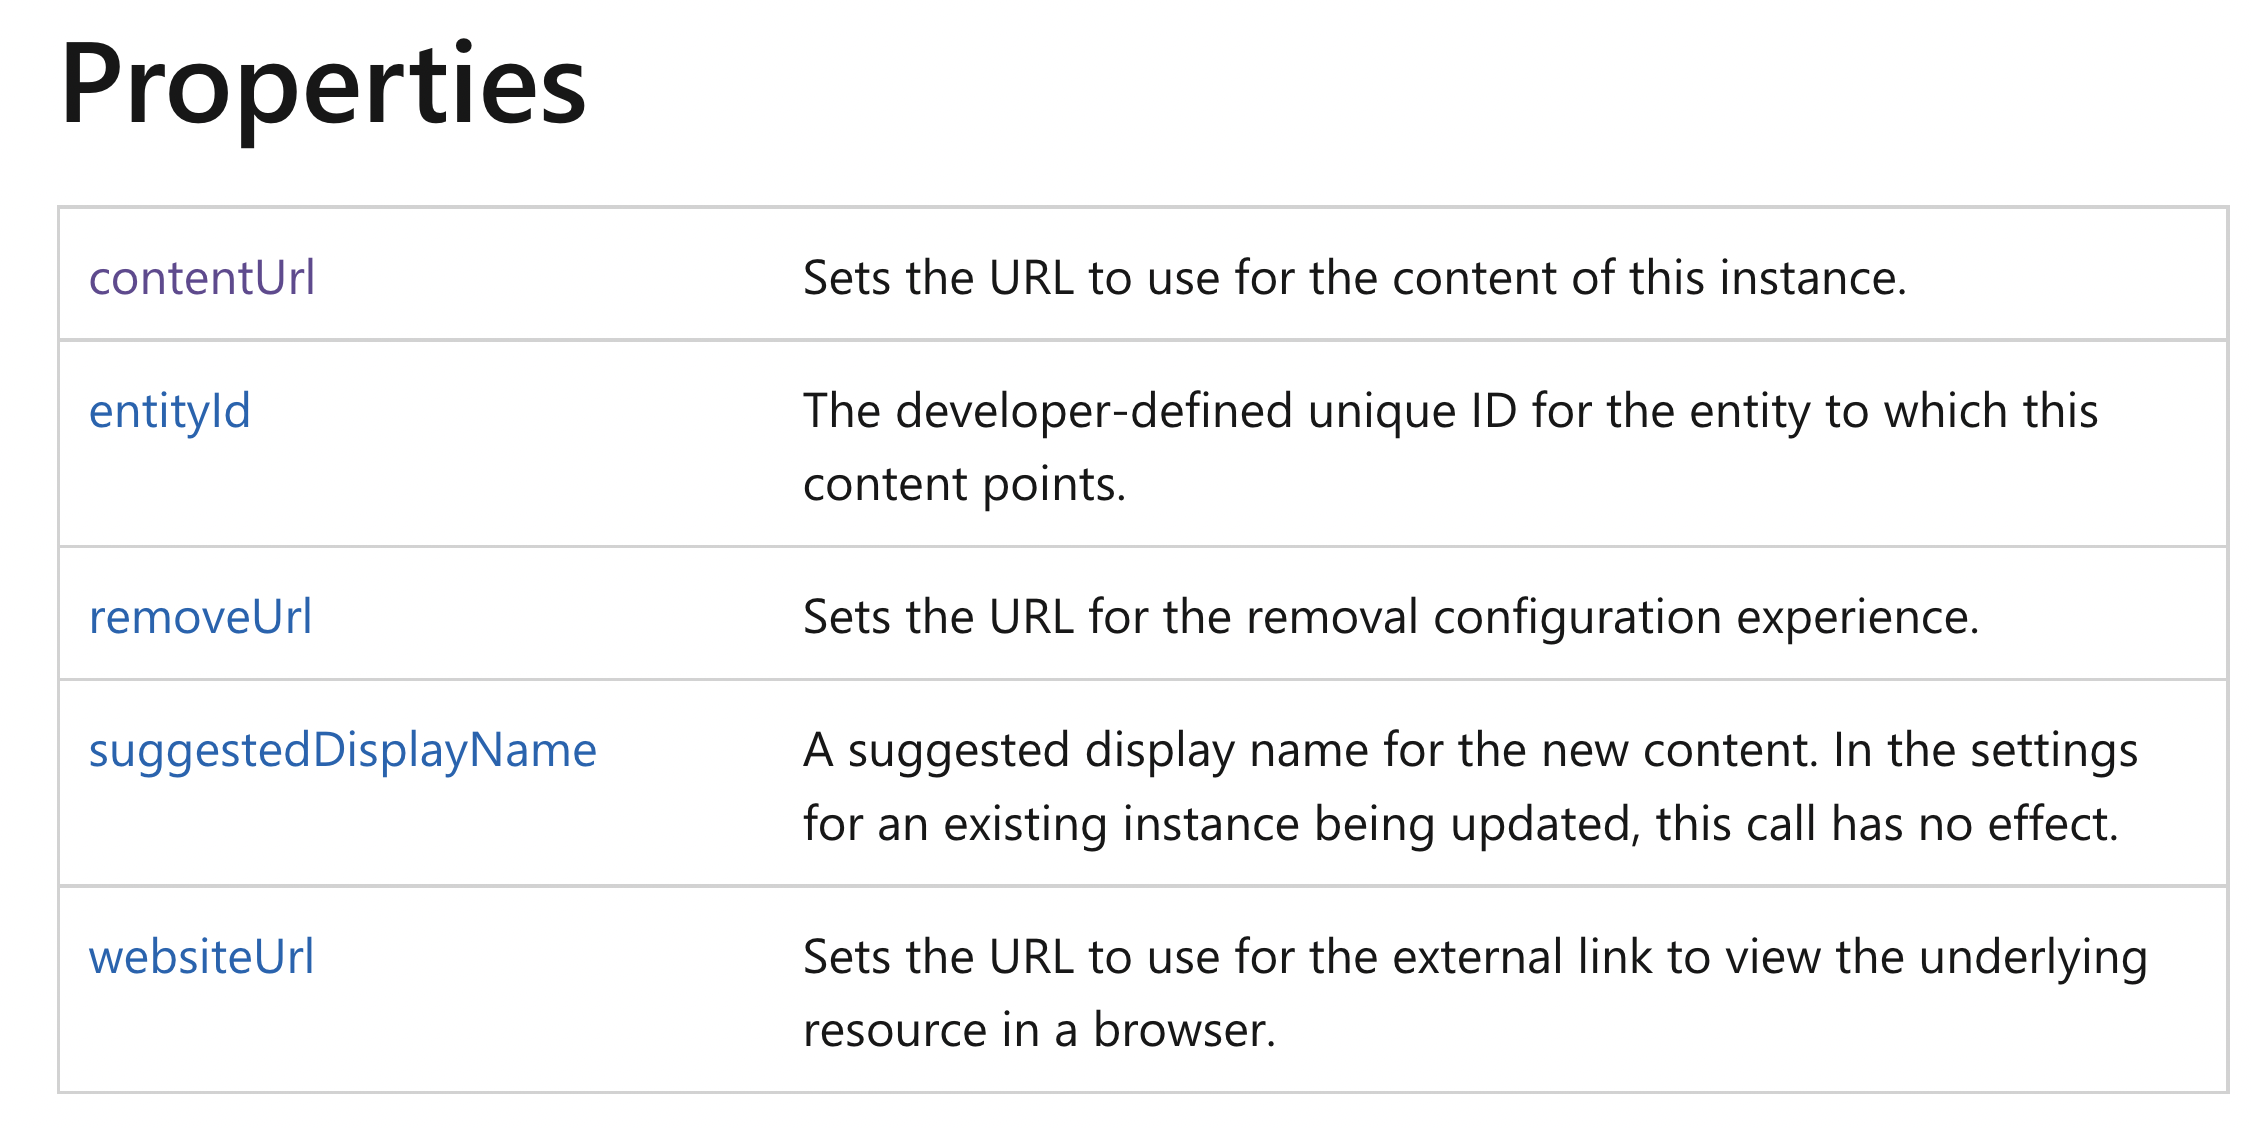Follow the removeUrl property link
This screenshot has width=2252, height=1128.
pos(201,616)
